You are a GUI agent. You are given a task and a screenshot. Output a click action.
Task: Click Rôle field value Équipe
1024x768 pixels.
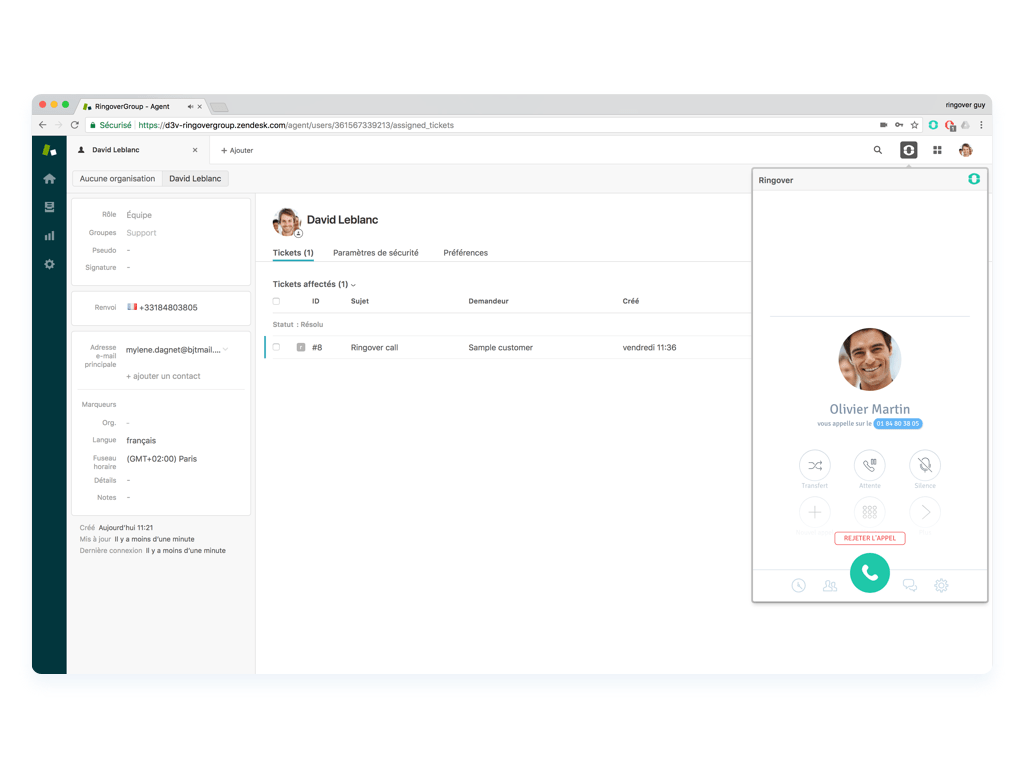click(x=139, y=215)
